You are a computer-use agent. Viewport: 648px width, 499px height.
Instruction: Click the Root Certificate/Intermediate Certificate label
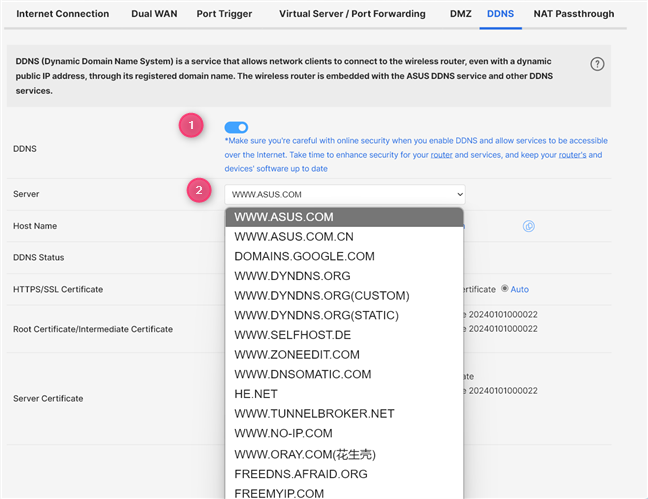93,329
